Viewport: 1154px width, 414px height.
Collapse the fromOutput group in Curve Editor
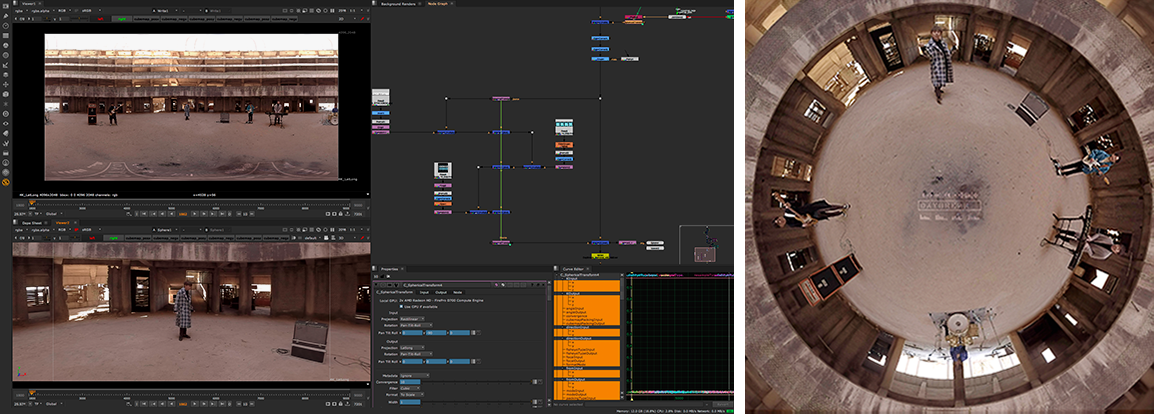(x=562, y=379)
